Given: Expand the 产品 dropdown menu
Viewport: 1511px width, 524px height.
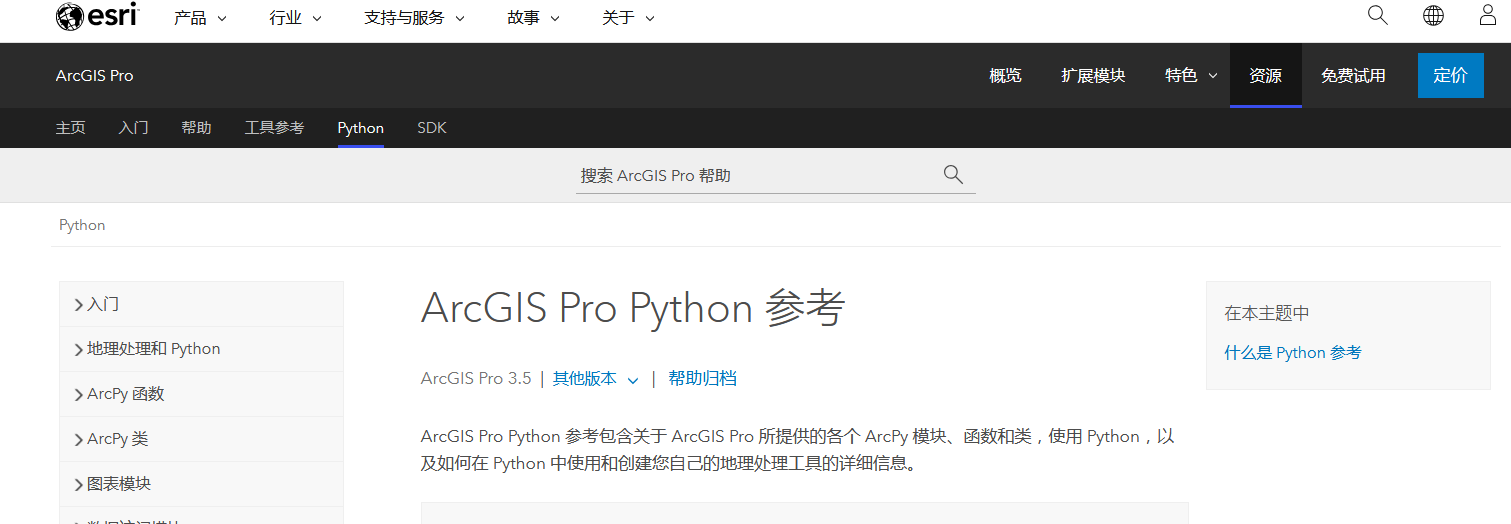Looking at the screenshot, I should 200,18.
